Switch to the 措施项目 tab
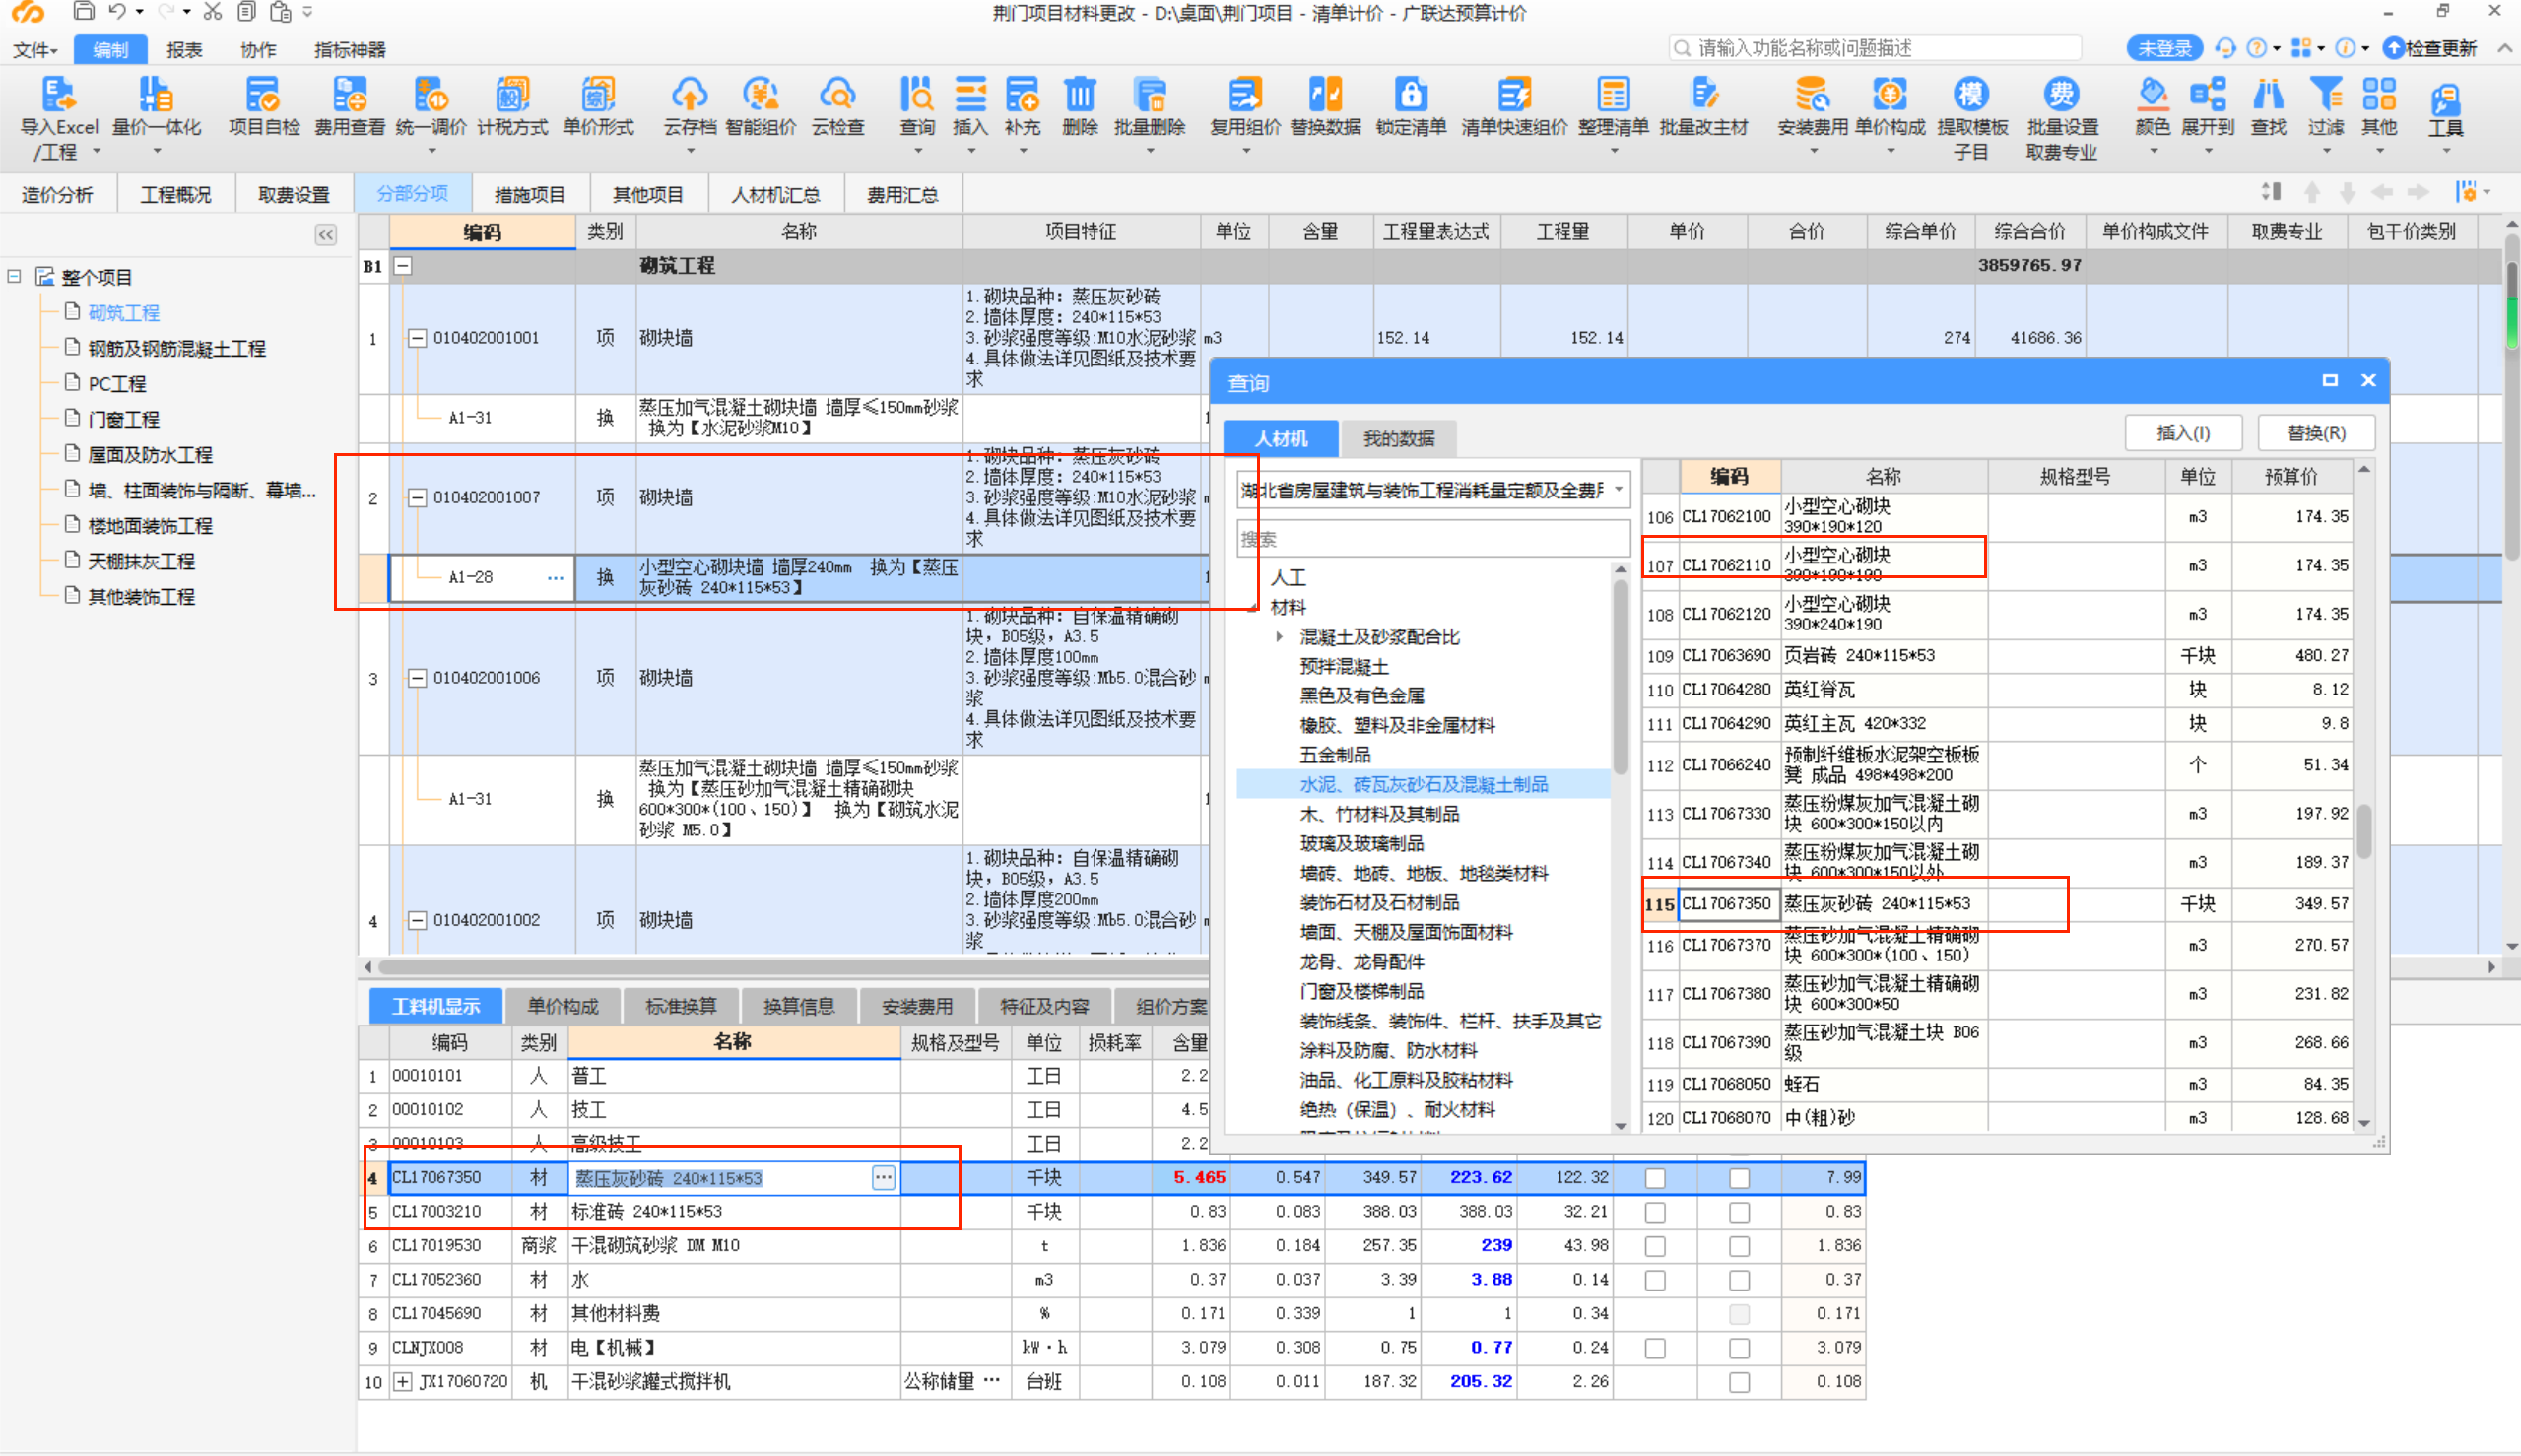The height and width of the screenshot is (1456, 2521). (x=530, y=195)
